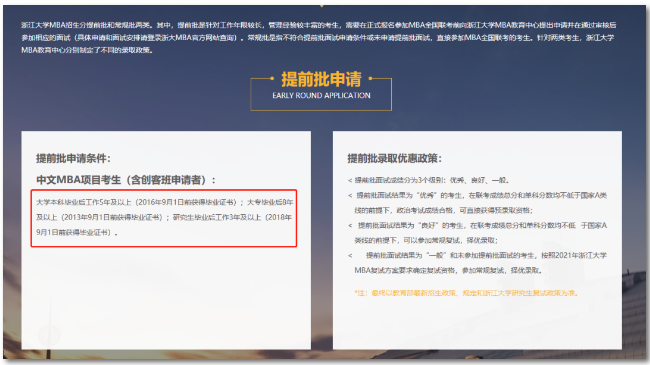This screenshot has height=365, width=650.
Task: Select the orange 提前批申请 heading
Action: [321, 79]
